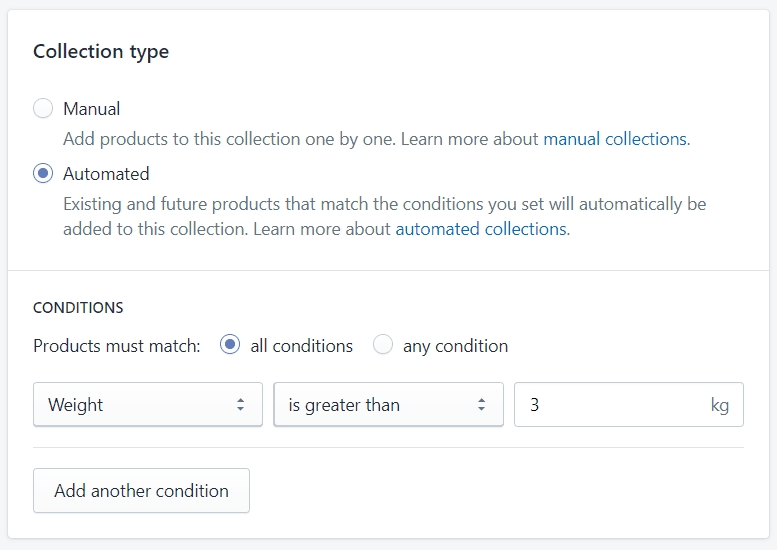Open the automated collections help link

(x=482, y=229)
